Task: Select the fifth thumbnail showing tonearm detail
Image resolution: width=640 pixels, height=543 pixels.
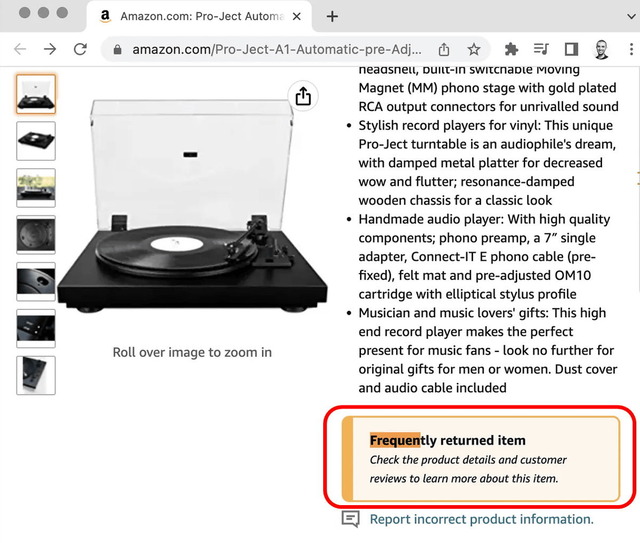Action: coord(36,282)
